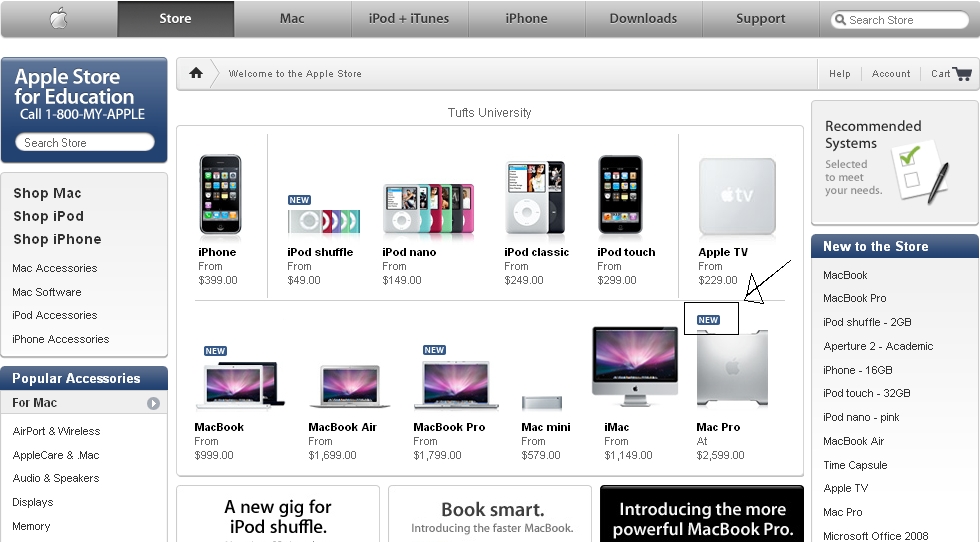Click the Recommended Systems heading
This screenshot has width=980, height=542.
[x=872, y=134]
